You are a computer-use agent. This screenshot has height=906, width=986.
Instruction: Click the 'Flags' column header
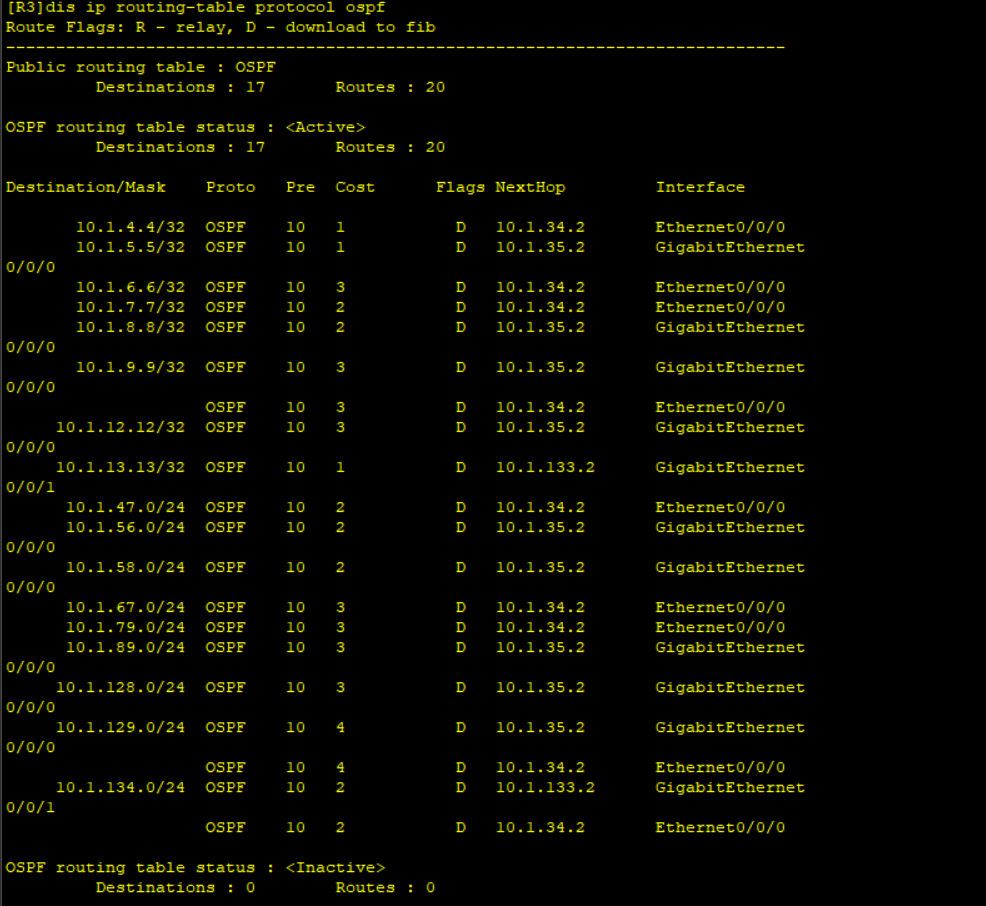click(x=460, y=187)
